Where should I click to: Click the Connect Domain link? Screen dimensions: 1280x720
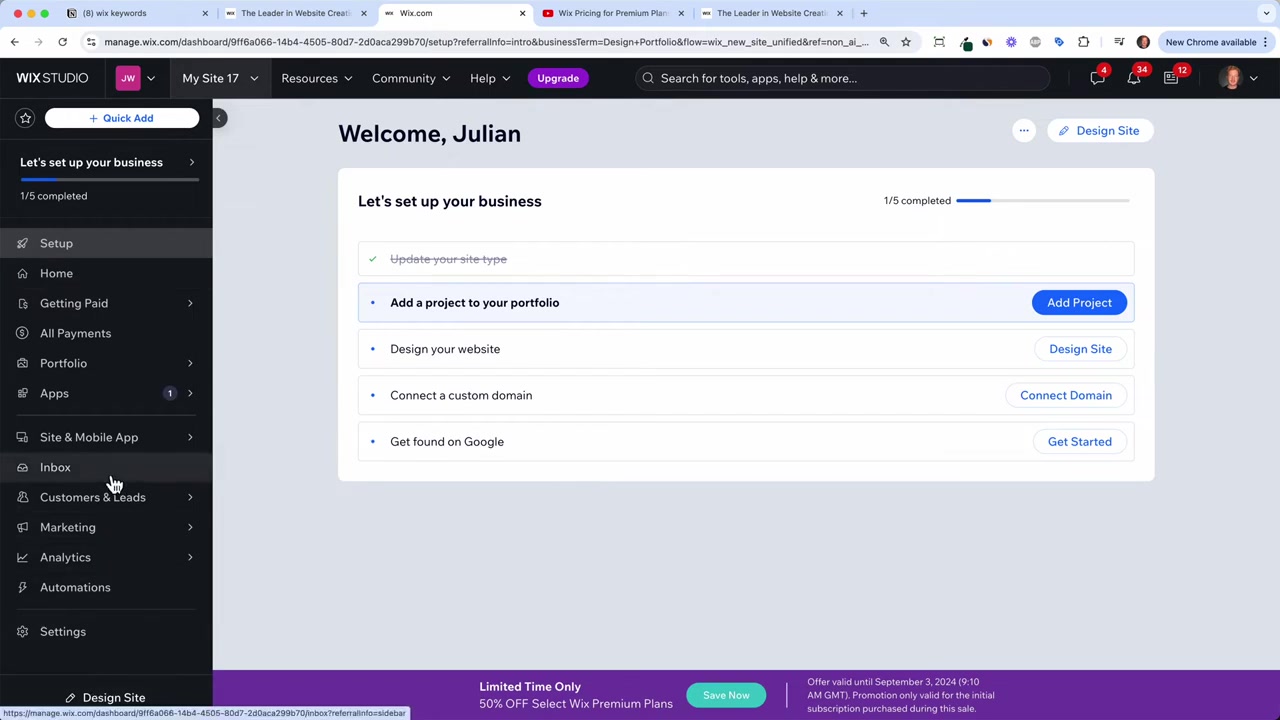[x=1066, y=395]
